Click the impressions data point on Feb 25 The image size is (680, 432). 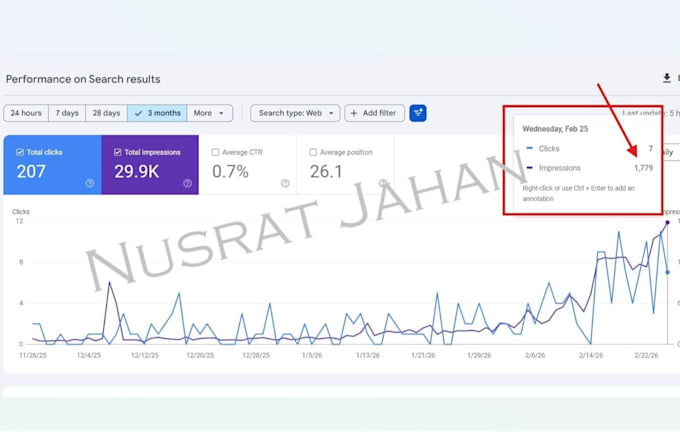pyautogui.click(x=667, y=223)
